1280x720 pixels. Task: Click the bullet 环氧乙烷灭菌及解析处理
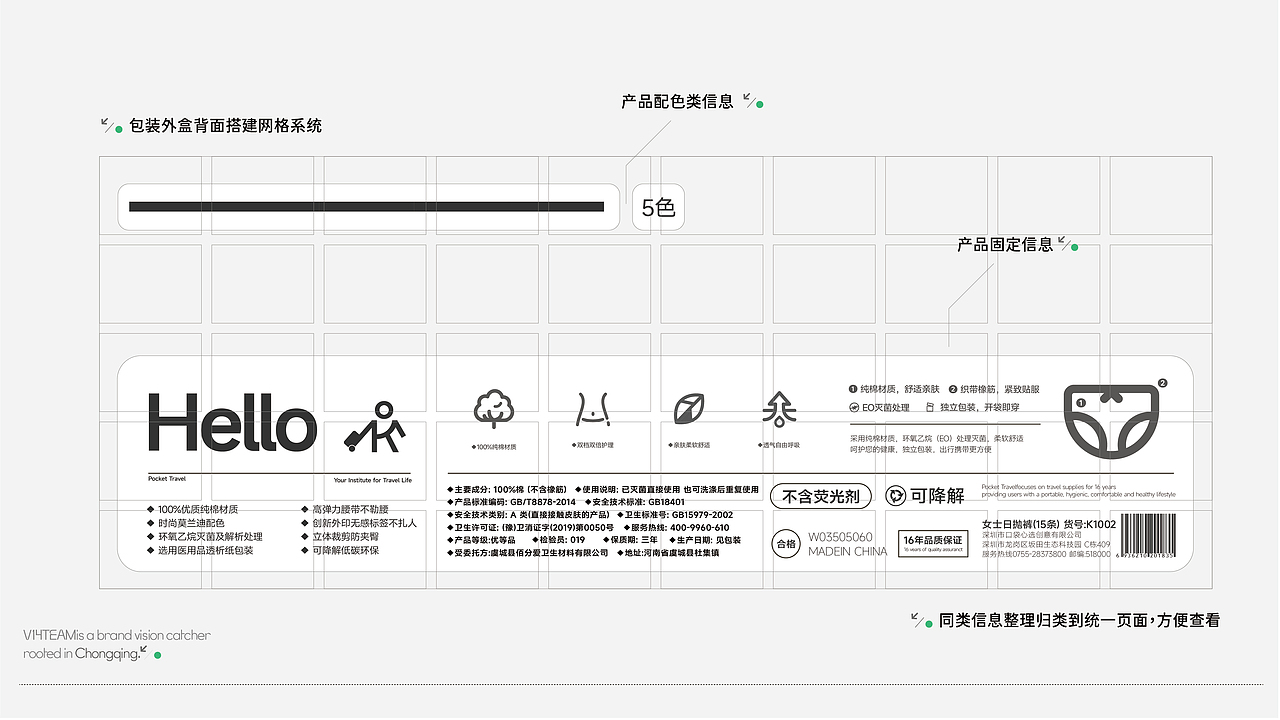[x=204, y=537]
